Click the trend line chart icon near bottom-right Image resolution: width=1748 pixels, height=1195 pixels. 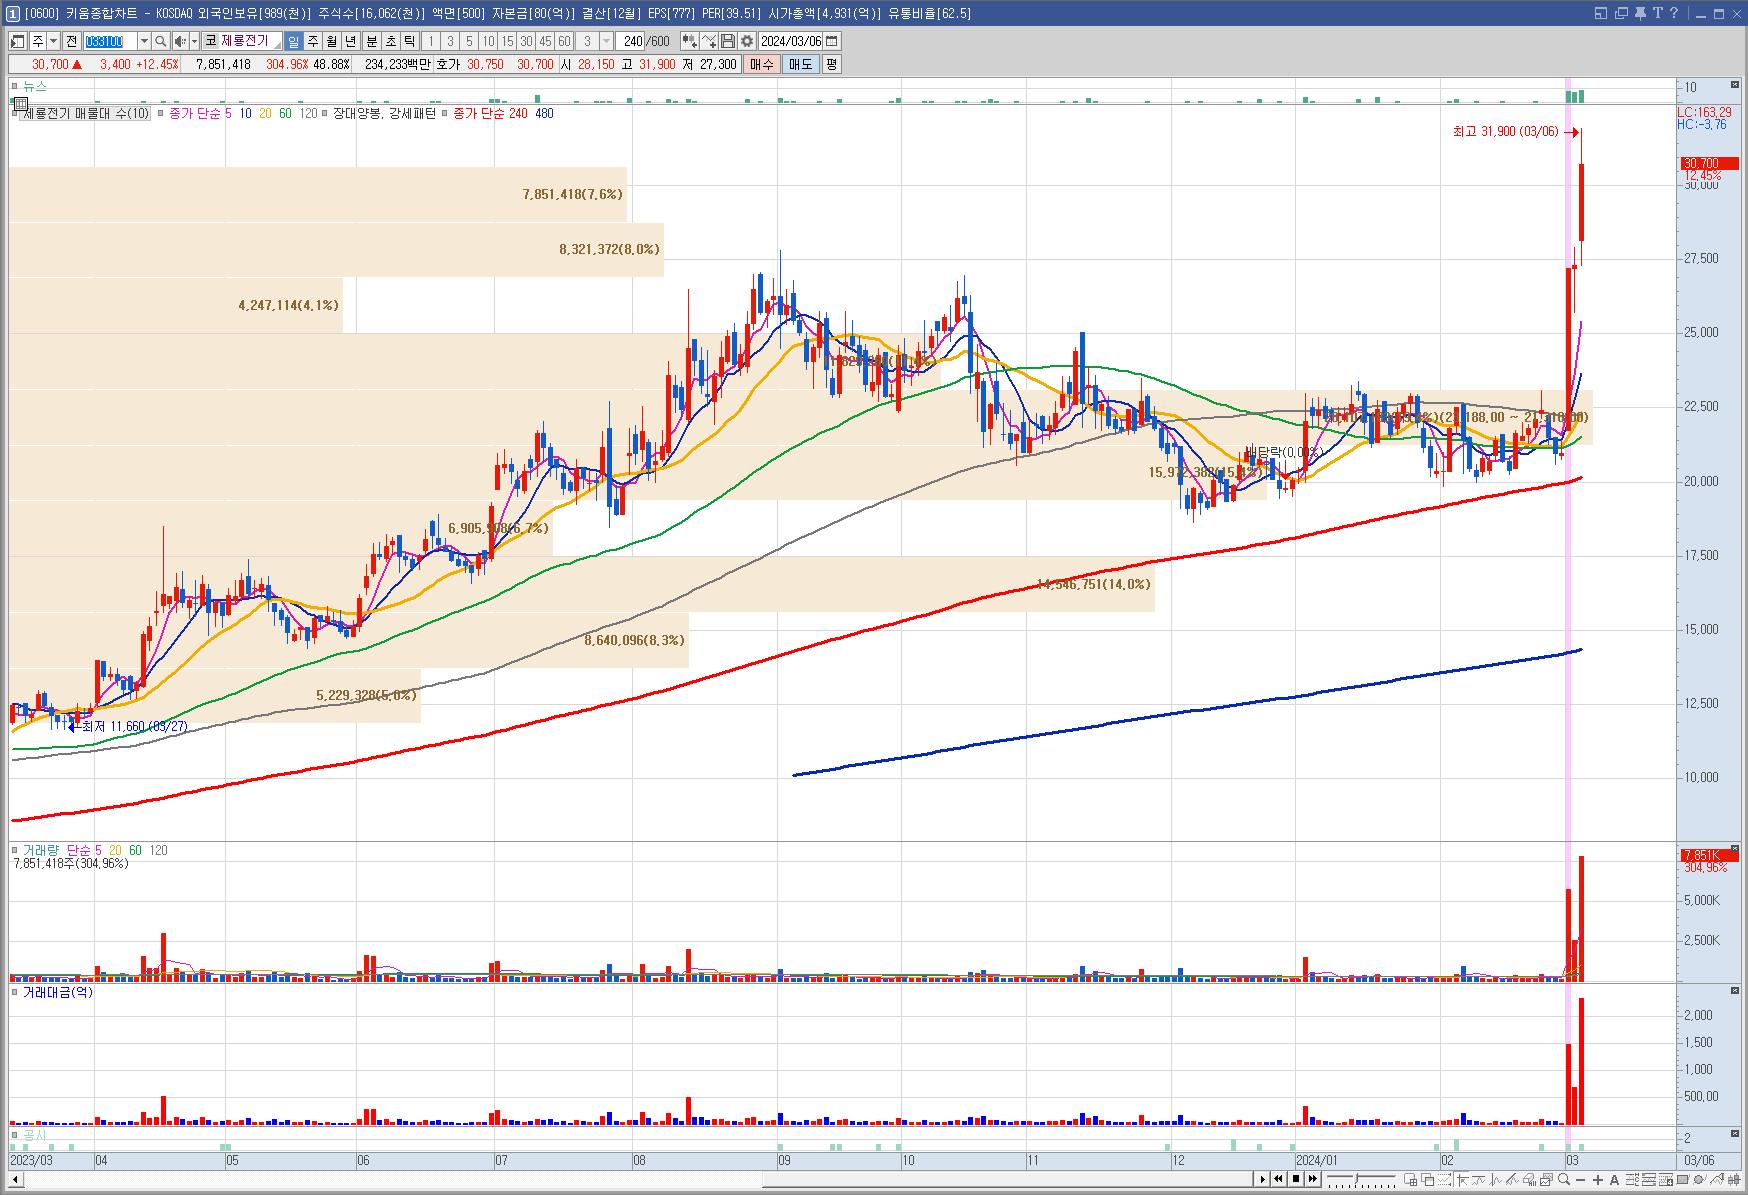(1717, 1180)
